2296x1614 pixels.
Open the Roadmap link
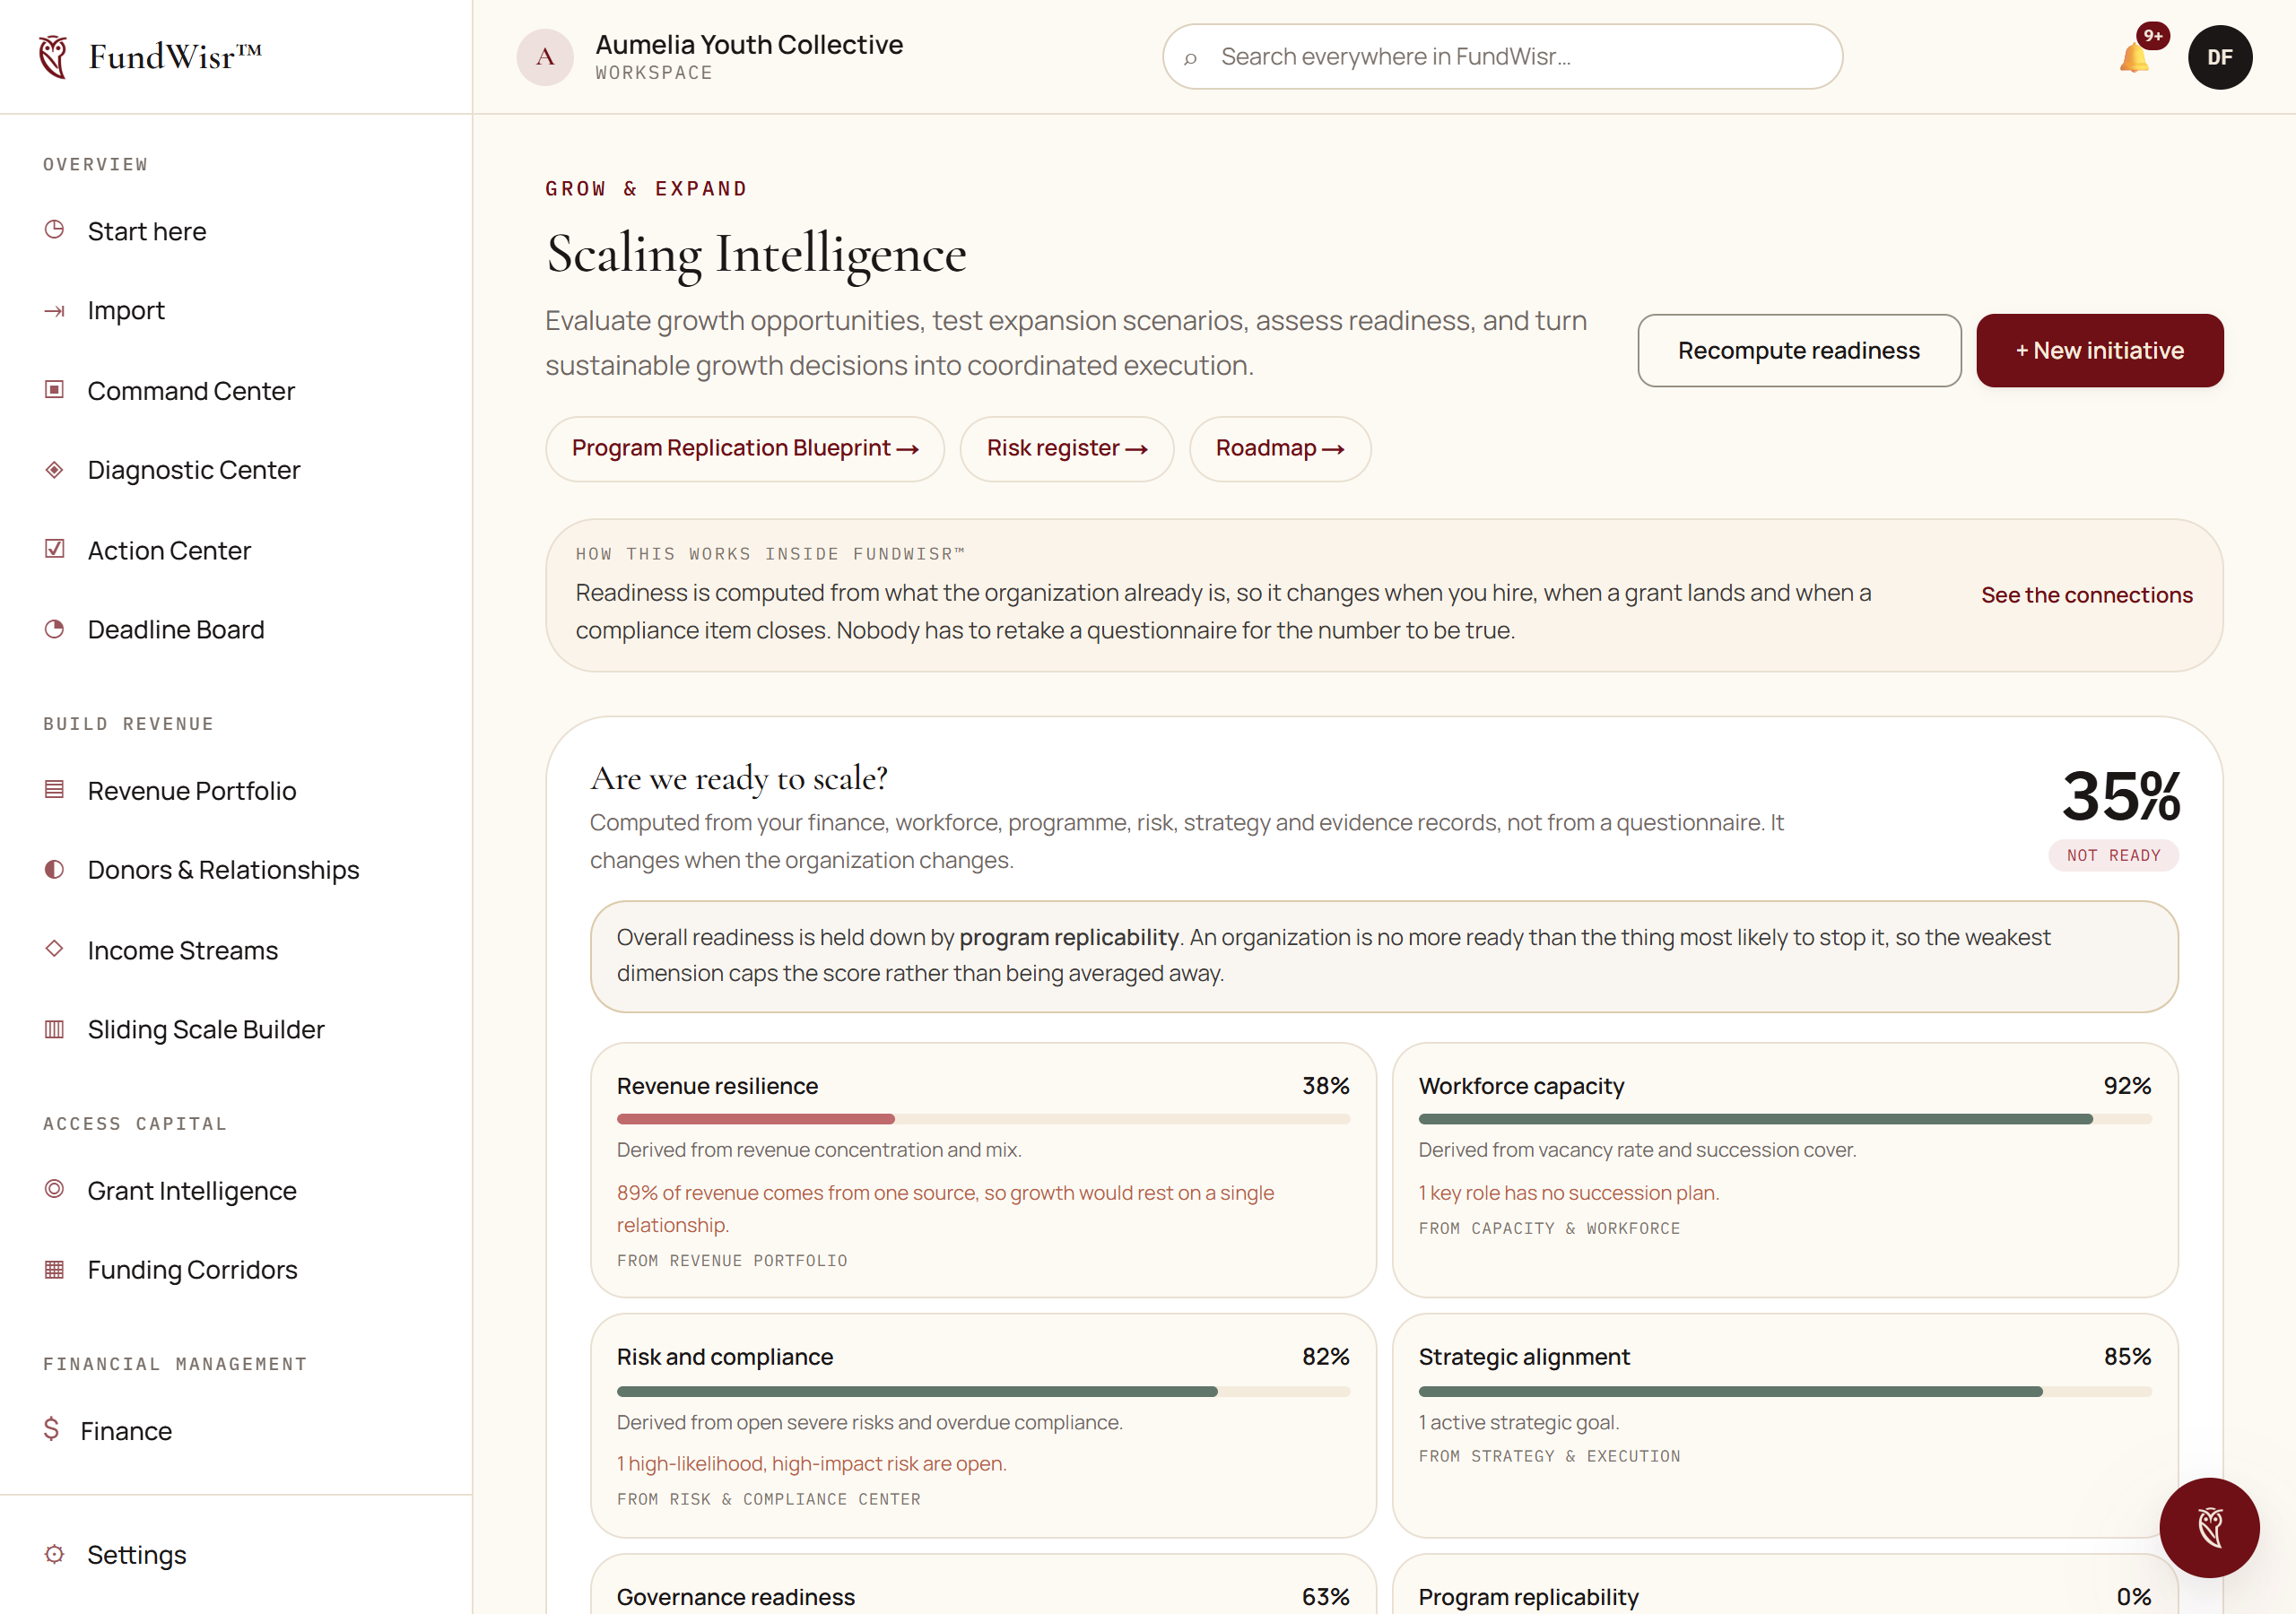click(1280, 449)
